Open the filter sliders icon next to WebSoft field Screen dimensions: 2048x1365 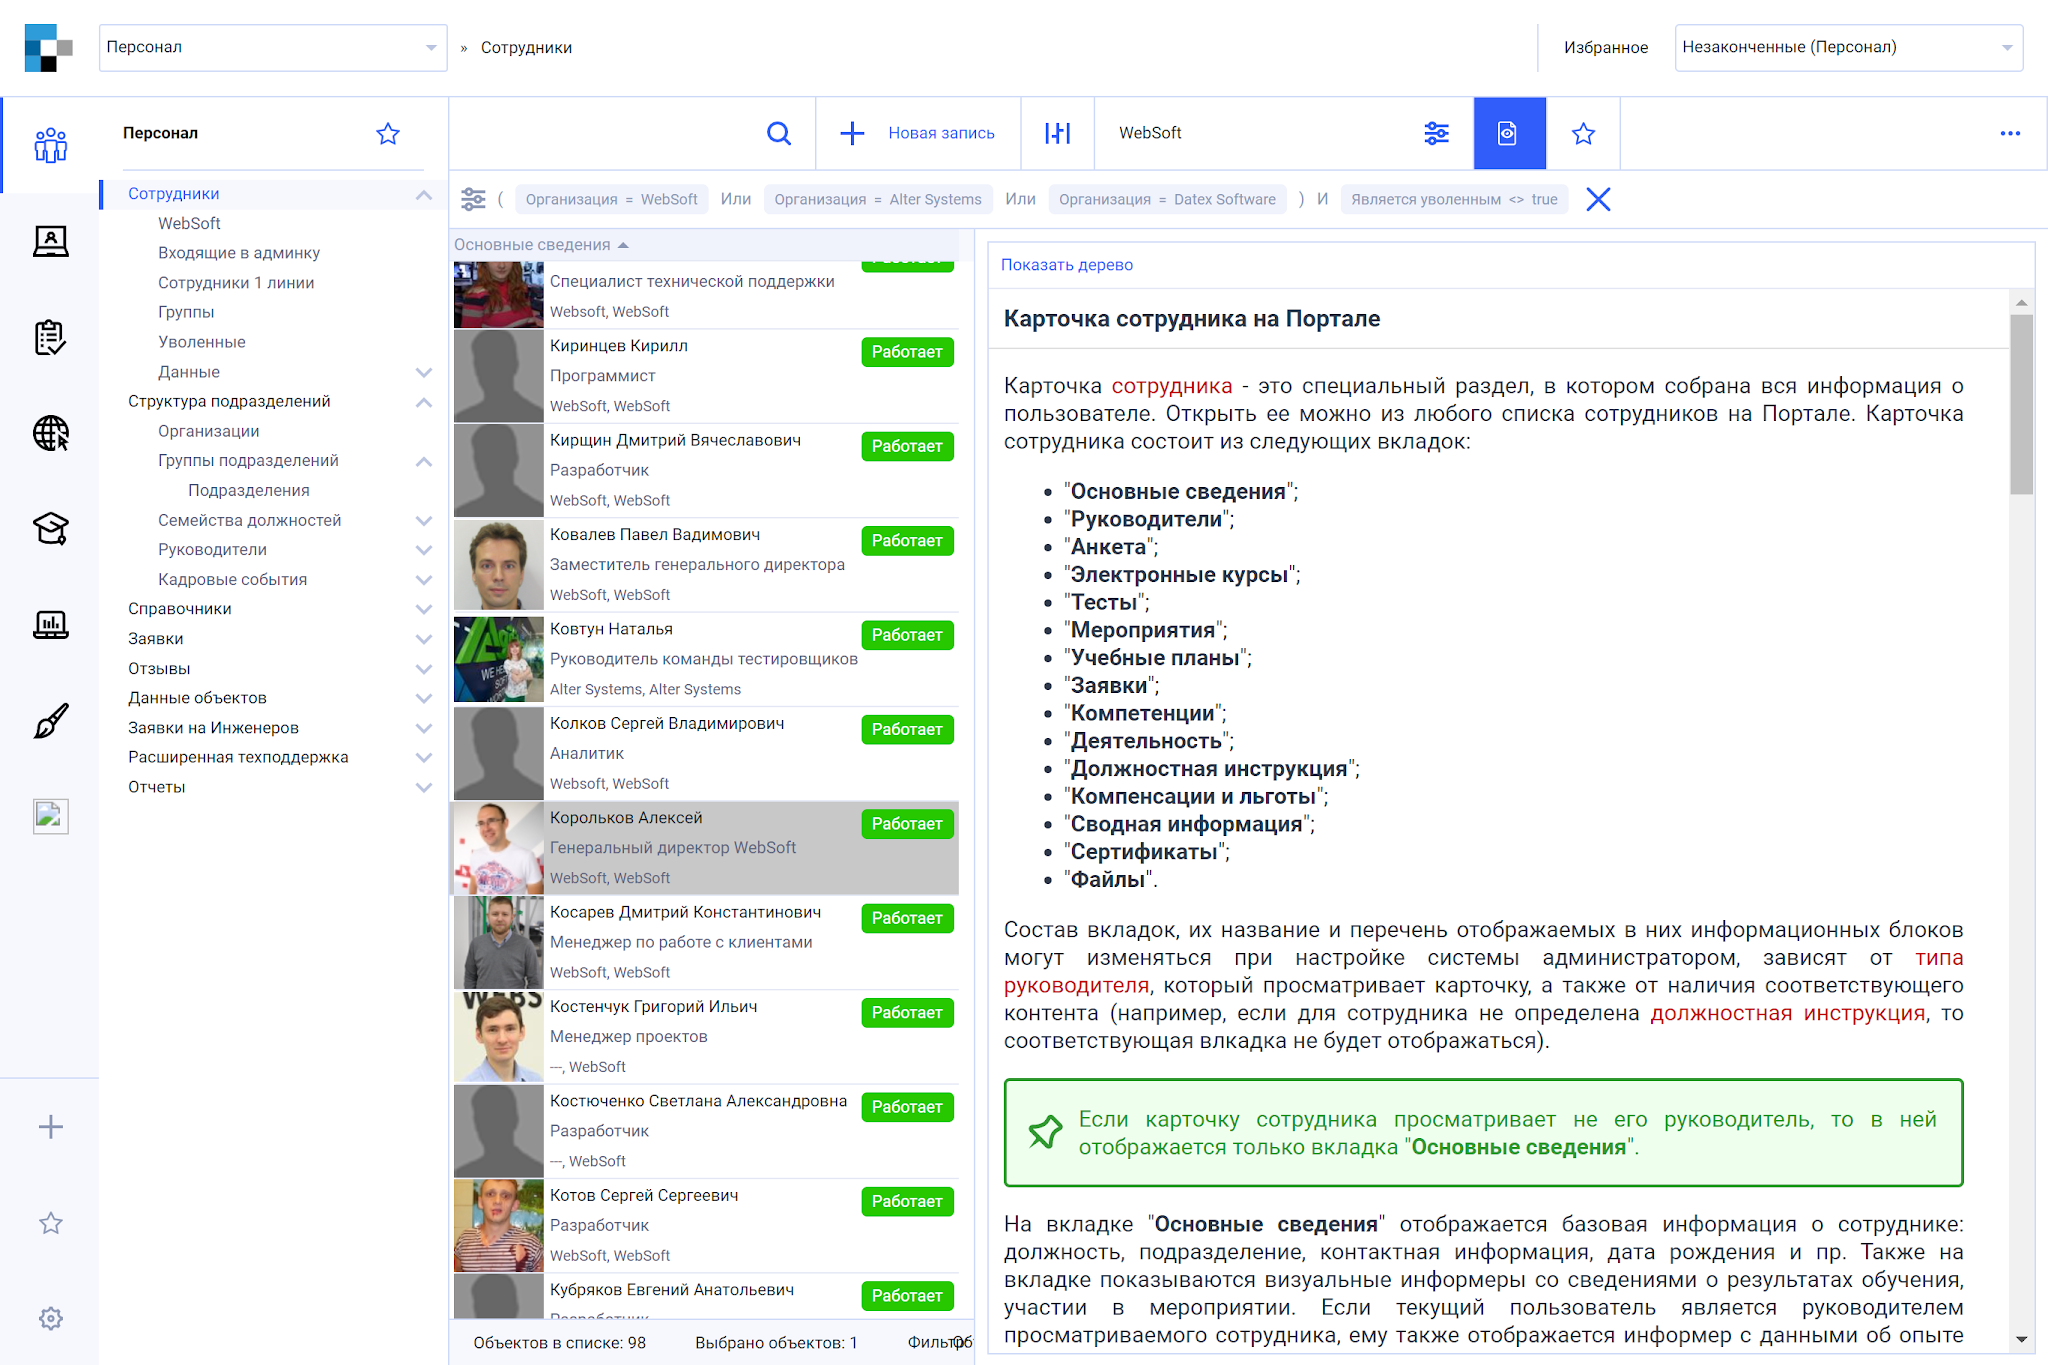[x=1437, y=133]
